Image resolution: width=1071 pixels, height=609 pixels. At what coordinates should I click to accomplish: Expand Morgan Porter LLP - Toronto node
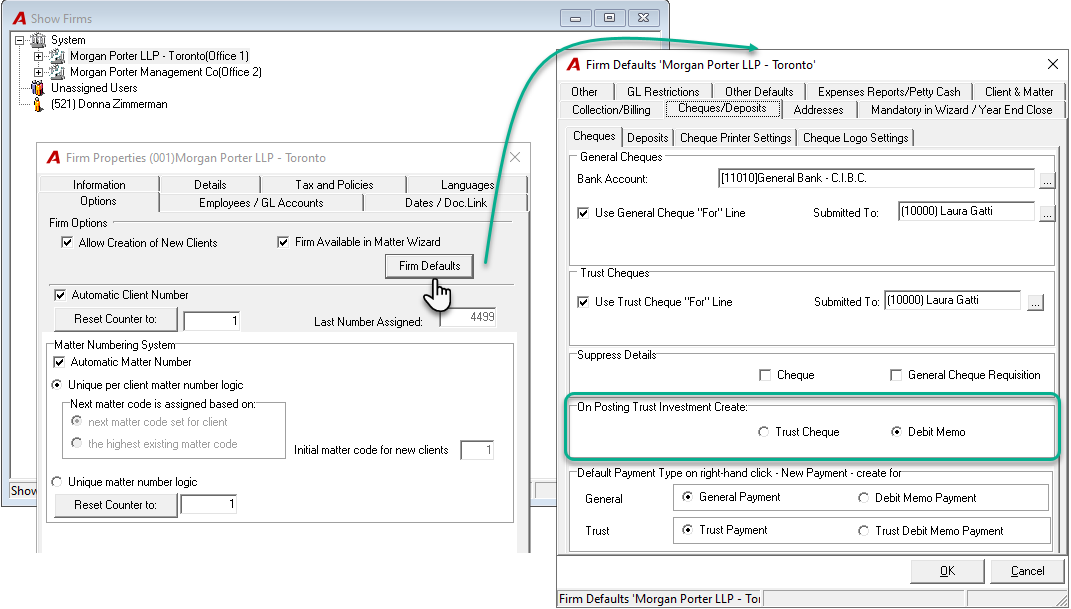point(38,56)
